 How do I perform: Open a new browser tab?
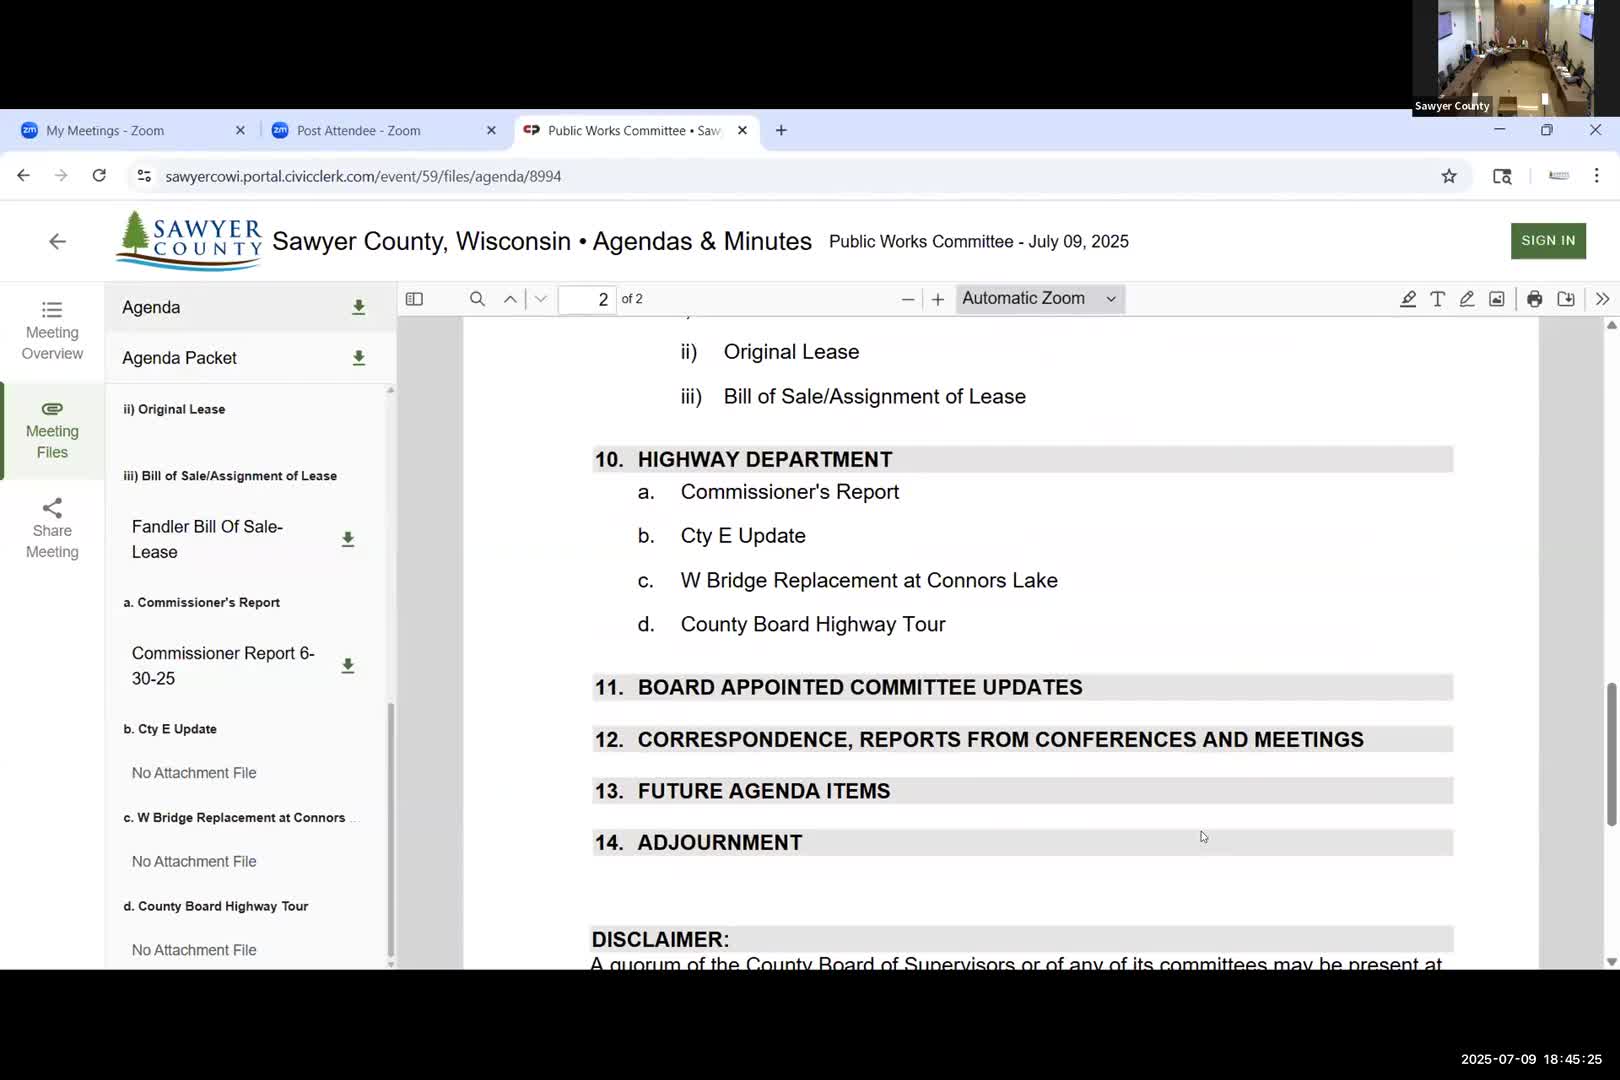click(781, 131)
